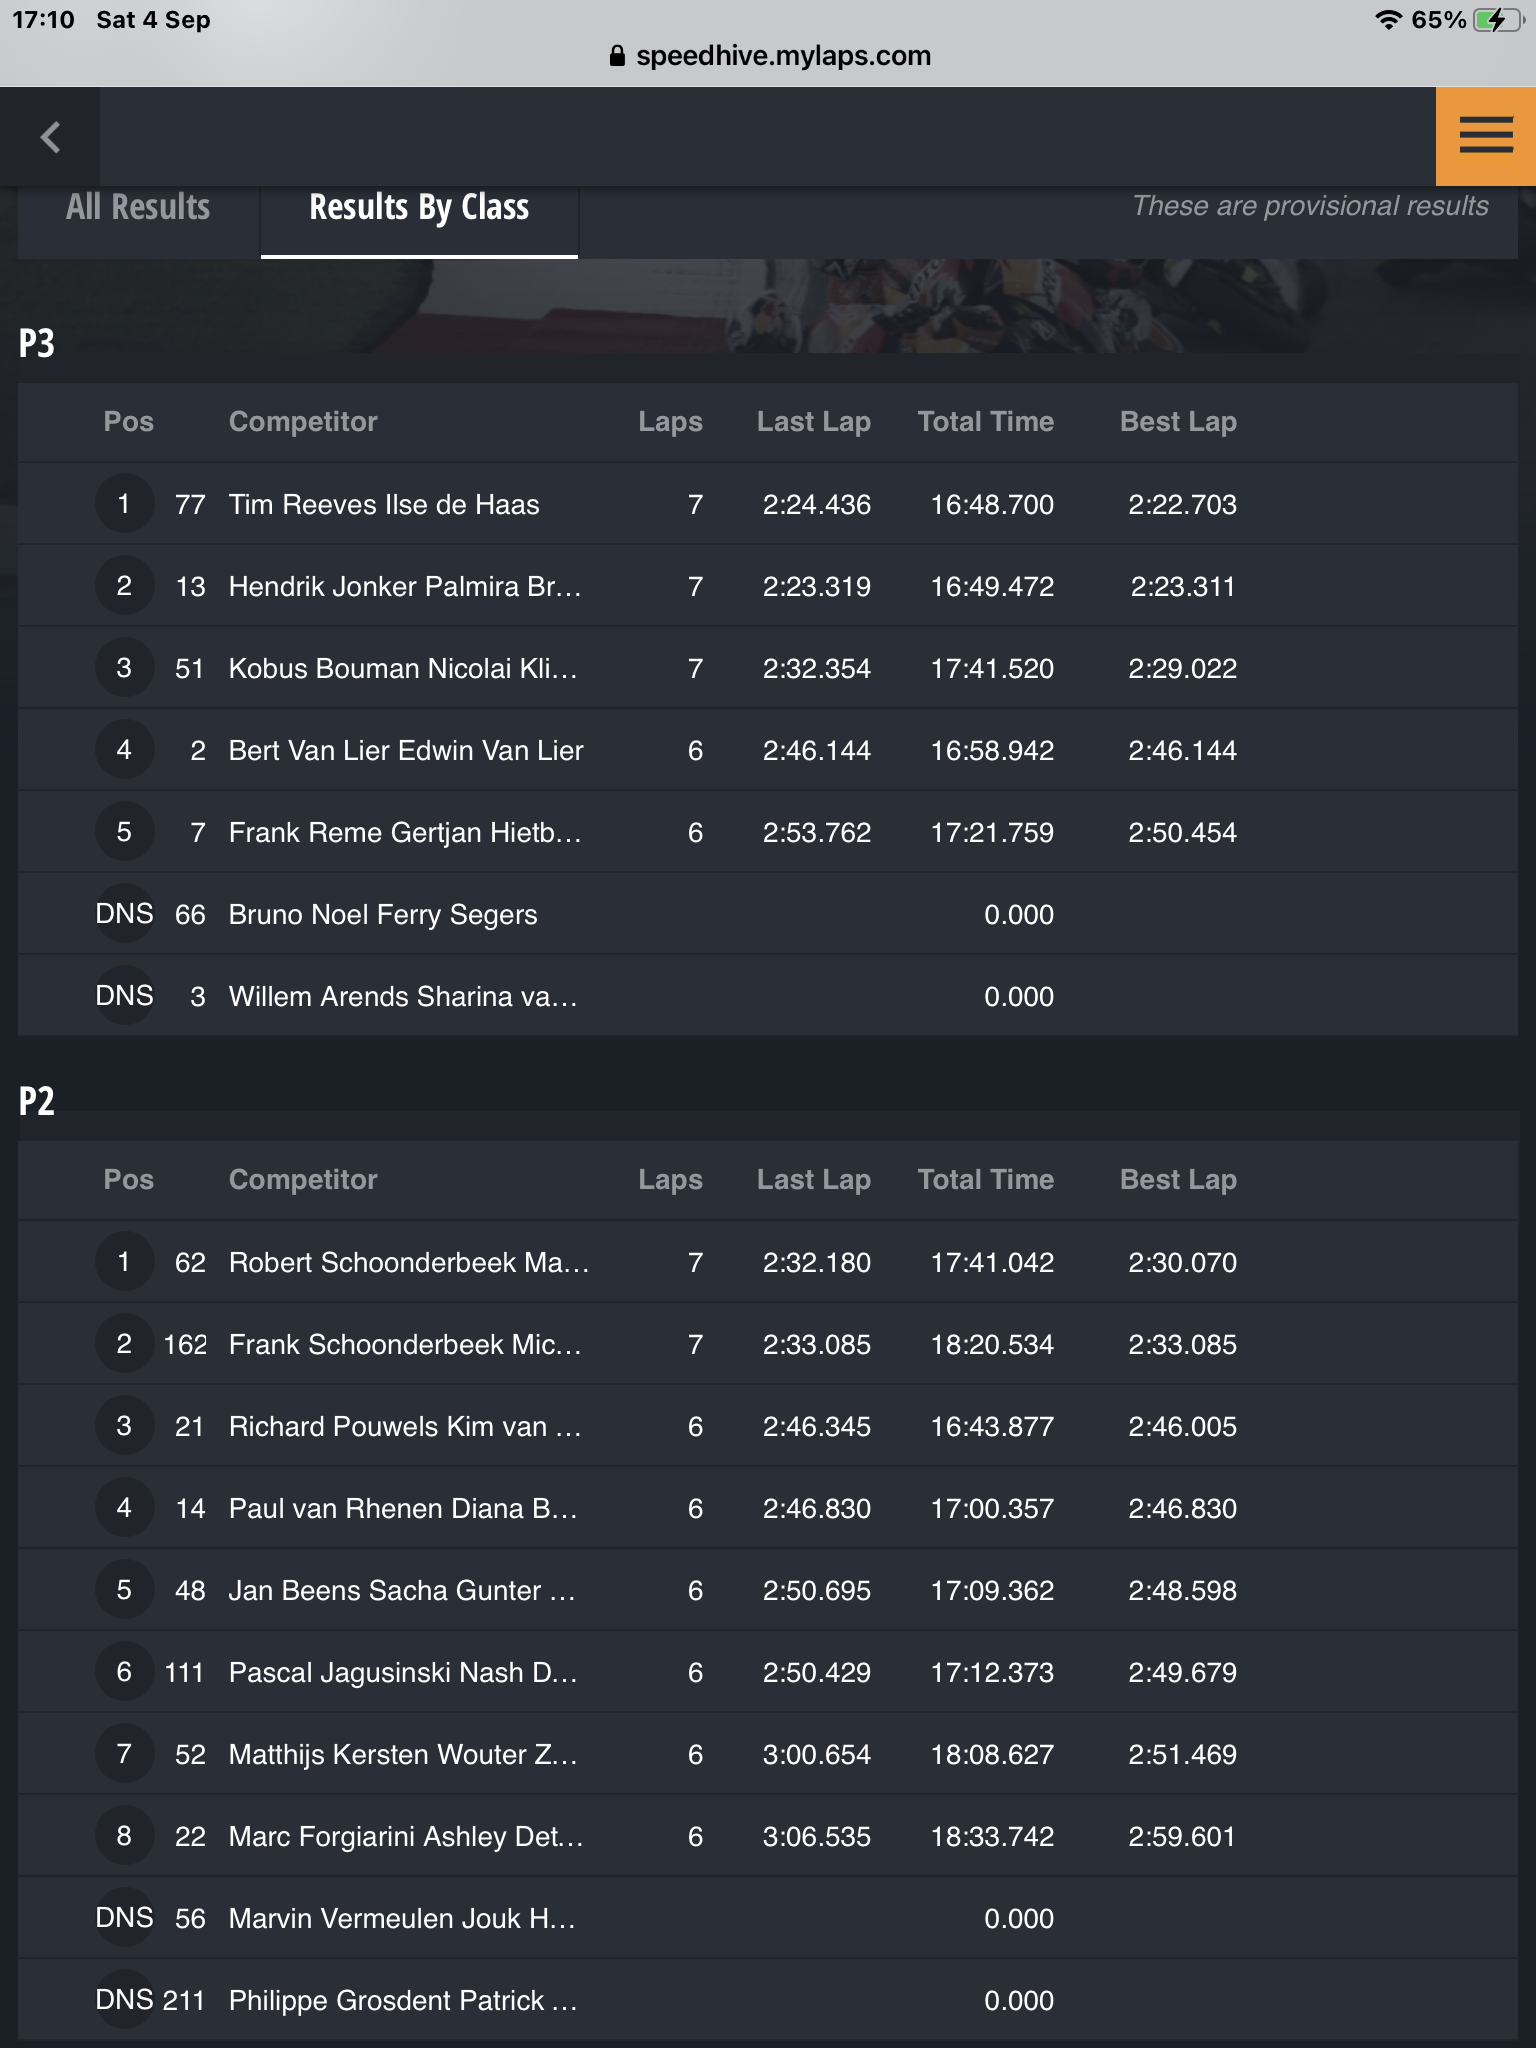Open Hendrik Jonker Palmira competitor row
This screenshot has width=1536, height=2048.
[x=768, y=586]
